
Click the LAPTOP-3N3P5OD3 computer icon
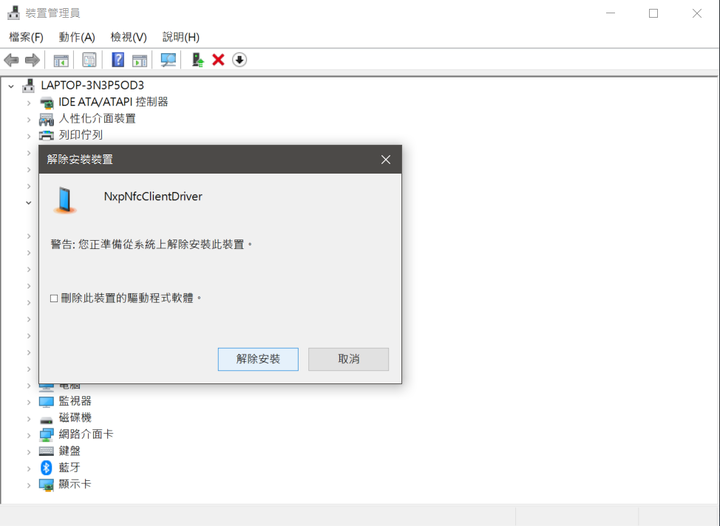(28, 85)
